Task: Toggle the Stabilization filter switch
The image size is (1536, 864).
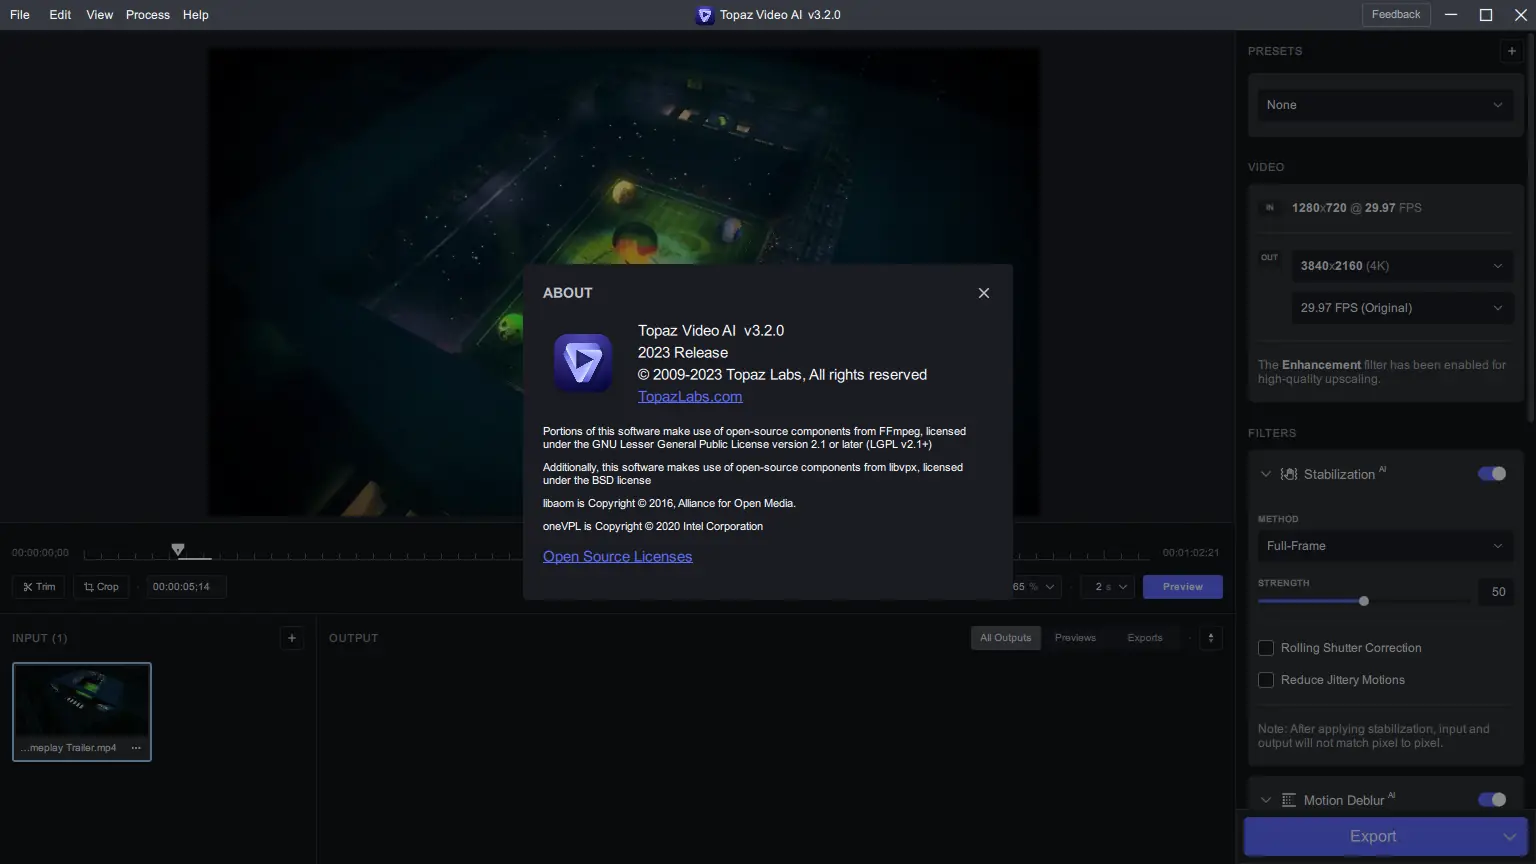Action: click(1492, 474)
